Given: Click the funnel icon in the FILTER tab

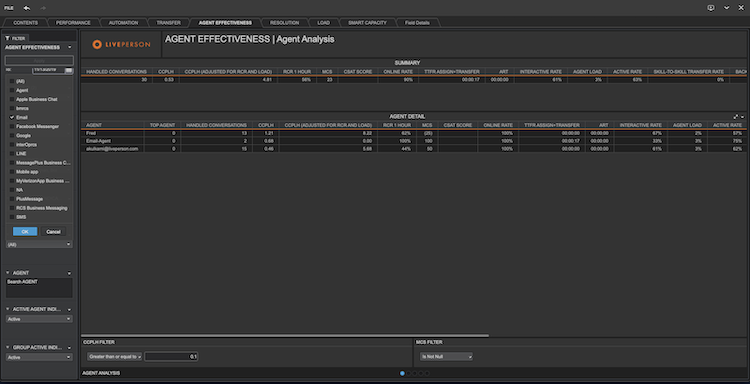Looking at the screenshot, I should pyautogui.click(x=8, y=38).
